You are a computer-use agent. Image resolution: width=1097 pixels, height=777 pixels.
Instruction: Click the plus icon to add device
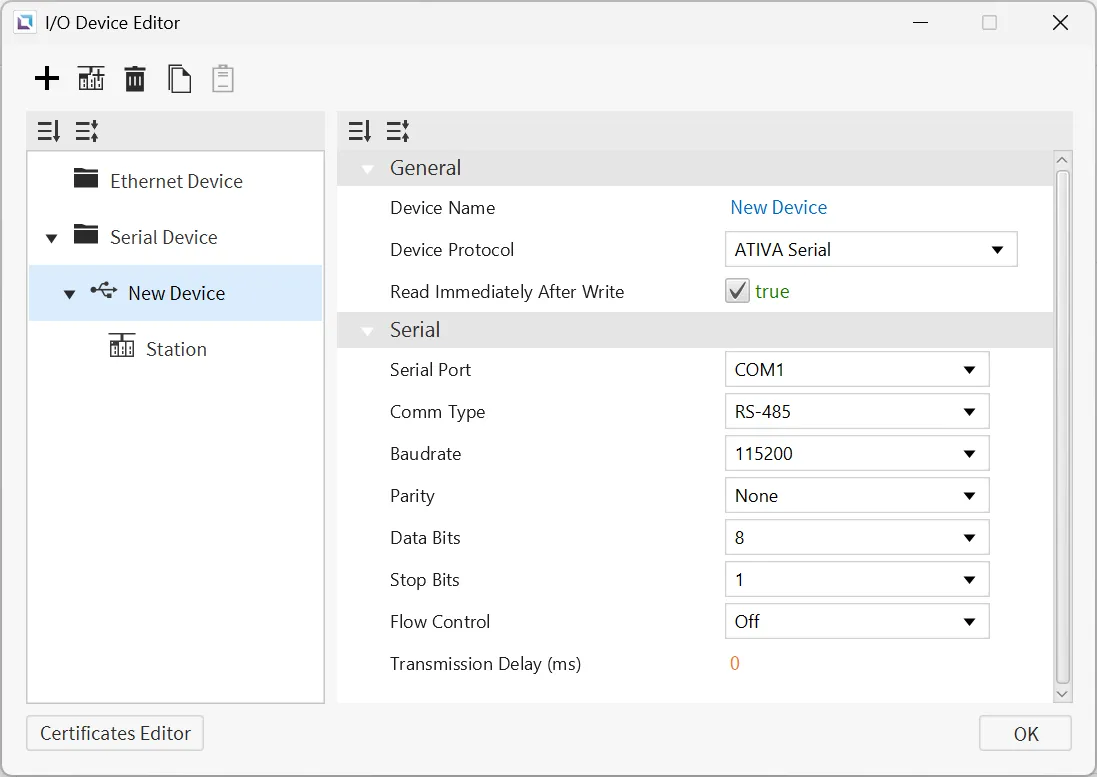pos(47,79)
